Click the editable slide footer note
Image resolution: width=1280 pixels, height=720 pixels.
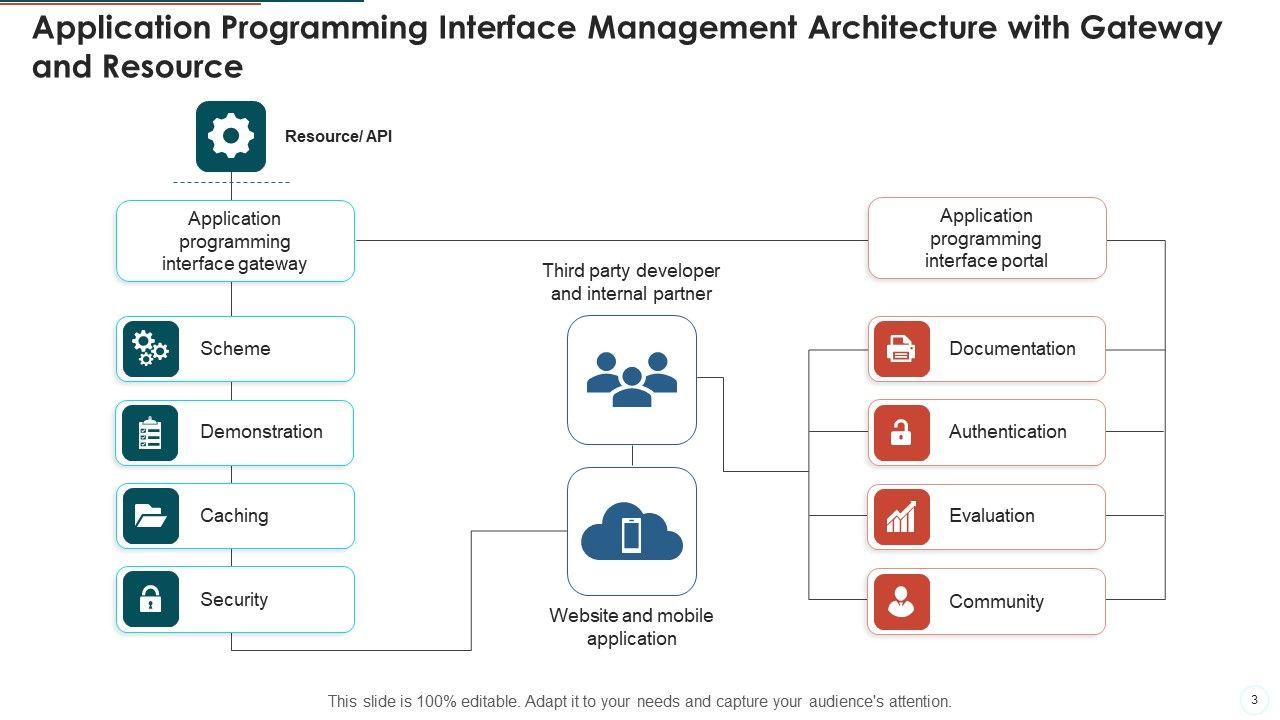click(x=639, y=702)
